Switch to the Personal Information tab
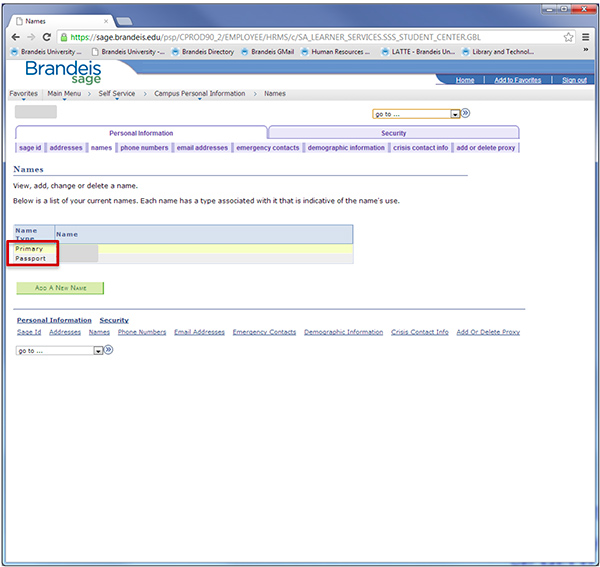This screenshot has width=600, height=567. 141,133
